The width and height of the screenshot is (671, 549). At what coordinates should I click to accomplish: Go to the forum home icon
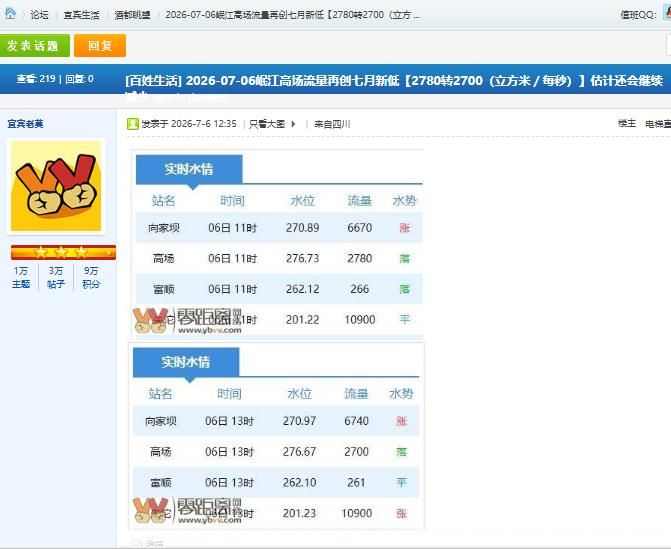pyautogui.click(x=10, y=14)
